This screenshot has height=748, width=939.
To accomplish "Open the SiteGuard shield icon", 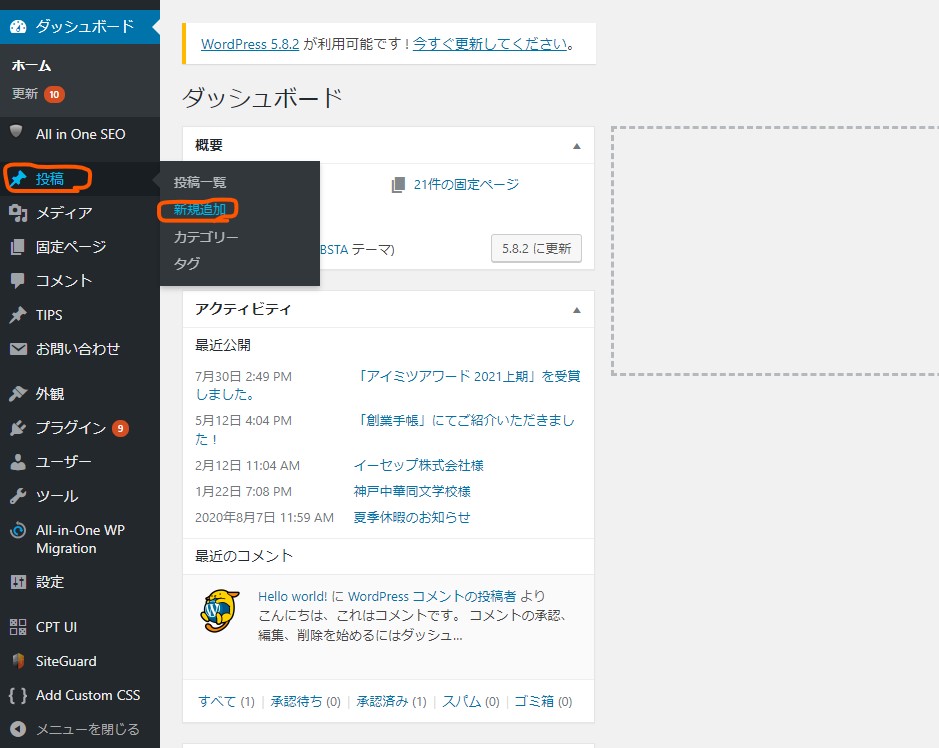I will [x=18, y=661].
